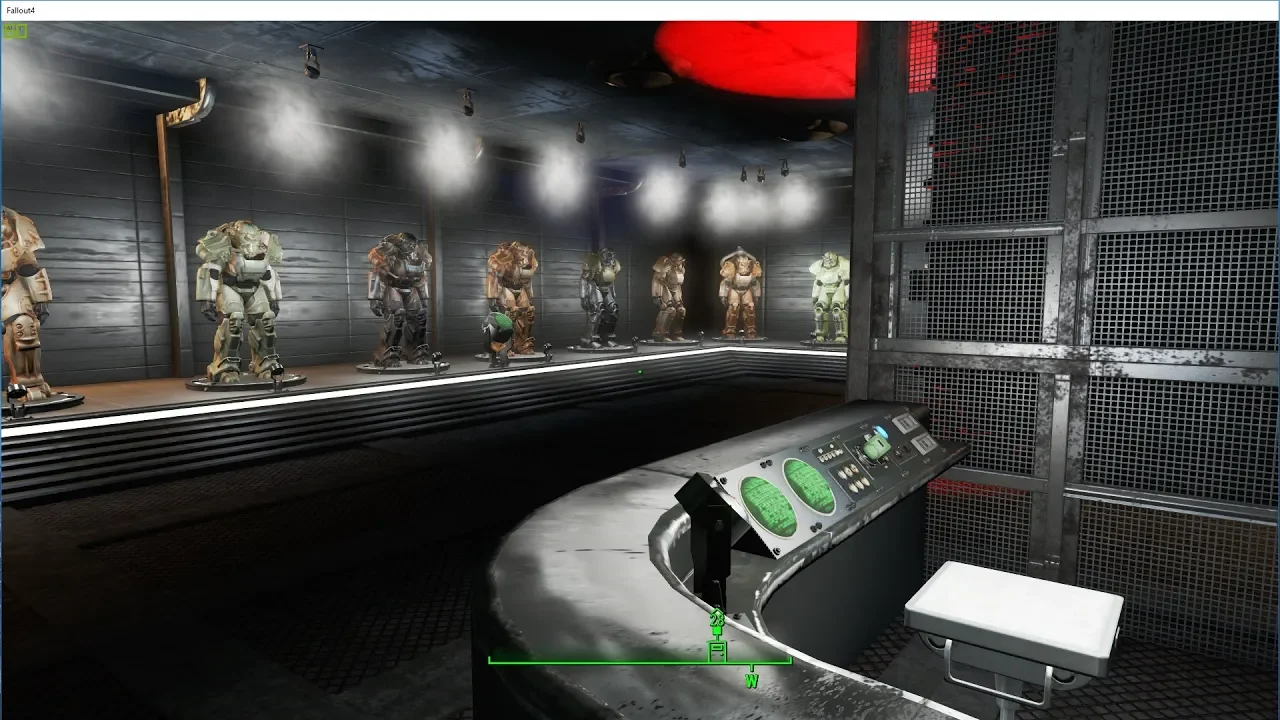Select the black power armor on display
This screenshot has width=1280, height=720.
pos(401,299)
